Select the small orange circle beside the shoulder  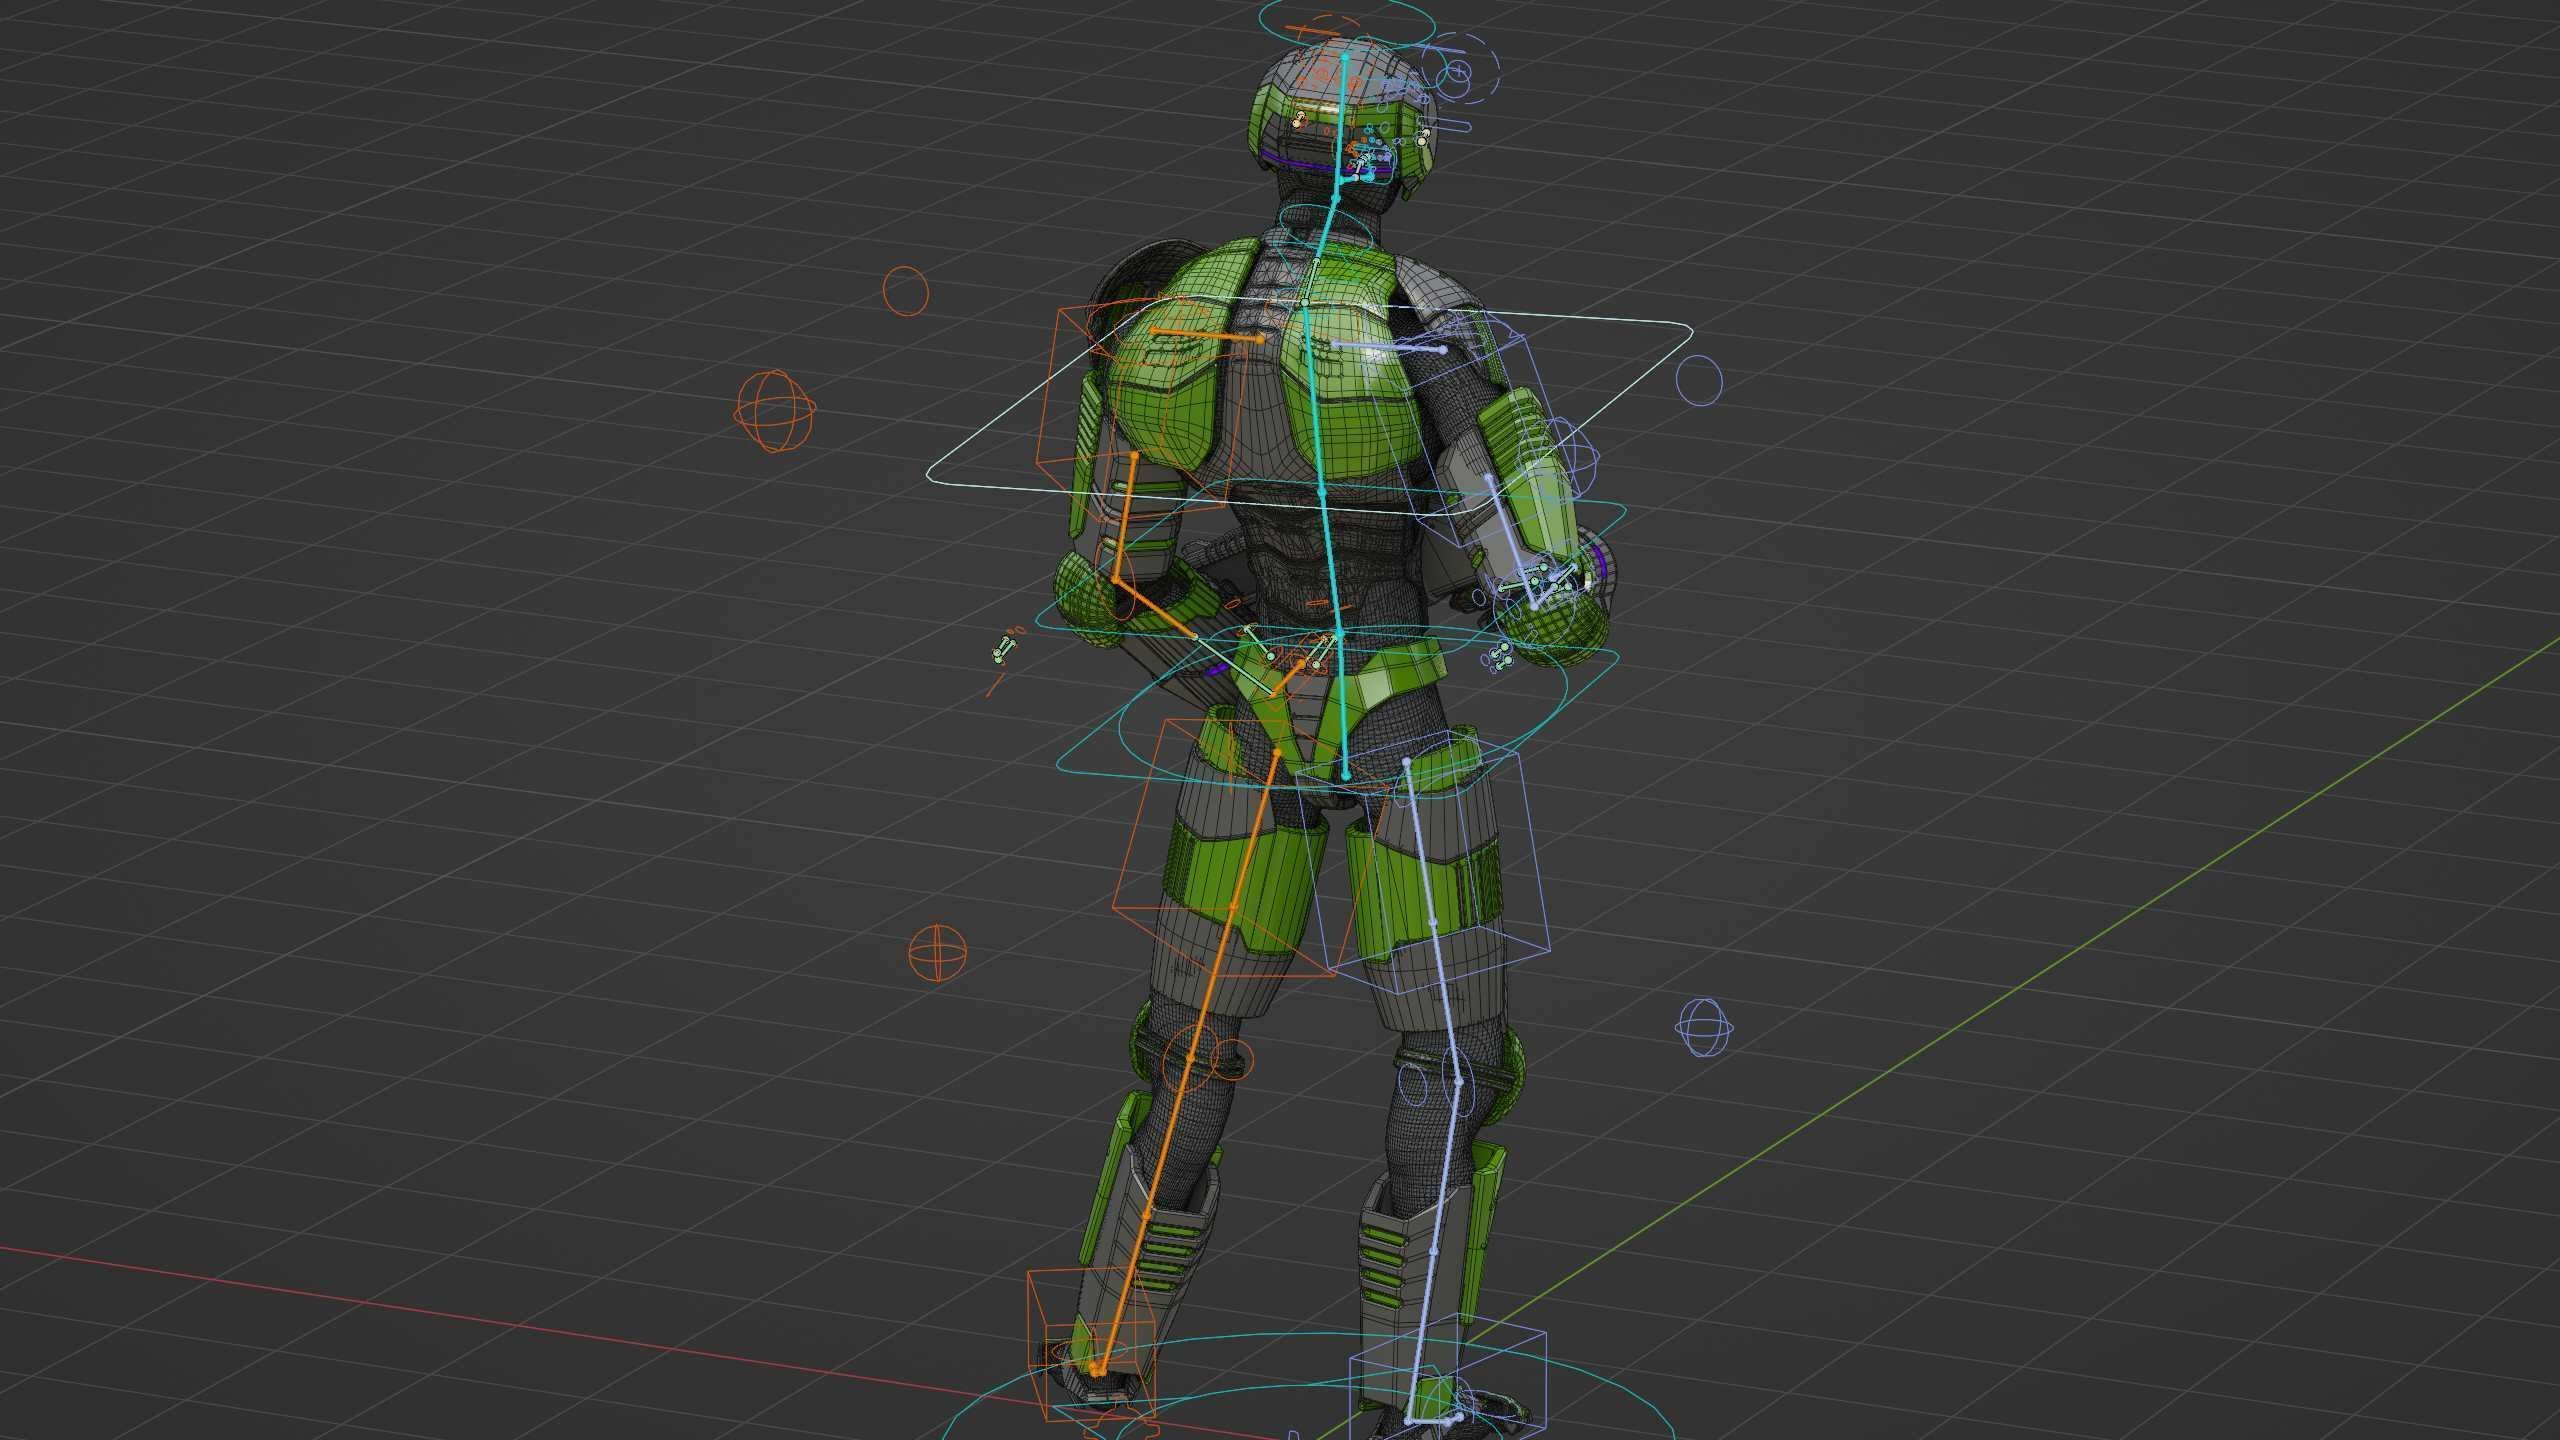pos(905,289)
